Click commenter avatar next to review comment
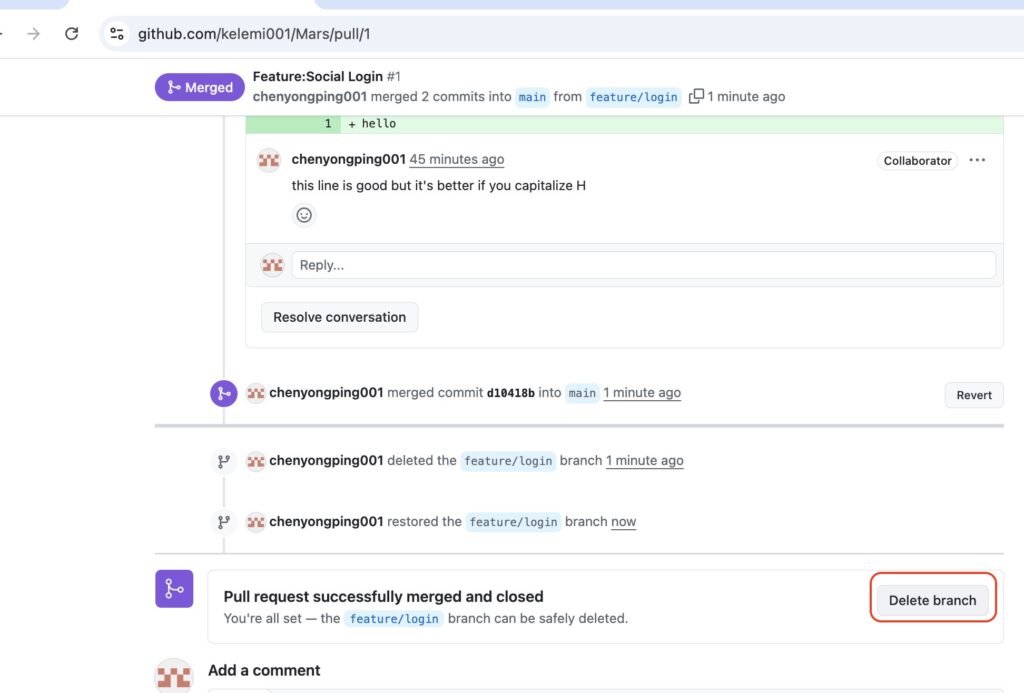Viewport: 1024px width, 693px height. (x=268, y=160)
